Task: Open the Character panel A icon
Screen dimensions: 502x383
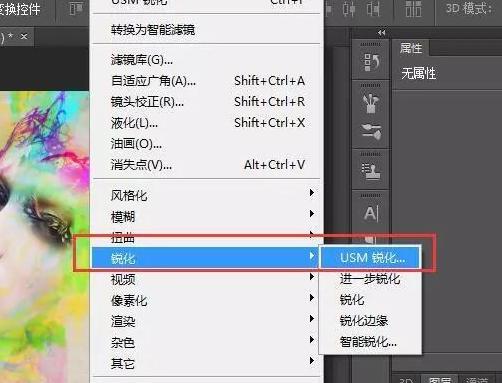Action: (371, 213)
